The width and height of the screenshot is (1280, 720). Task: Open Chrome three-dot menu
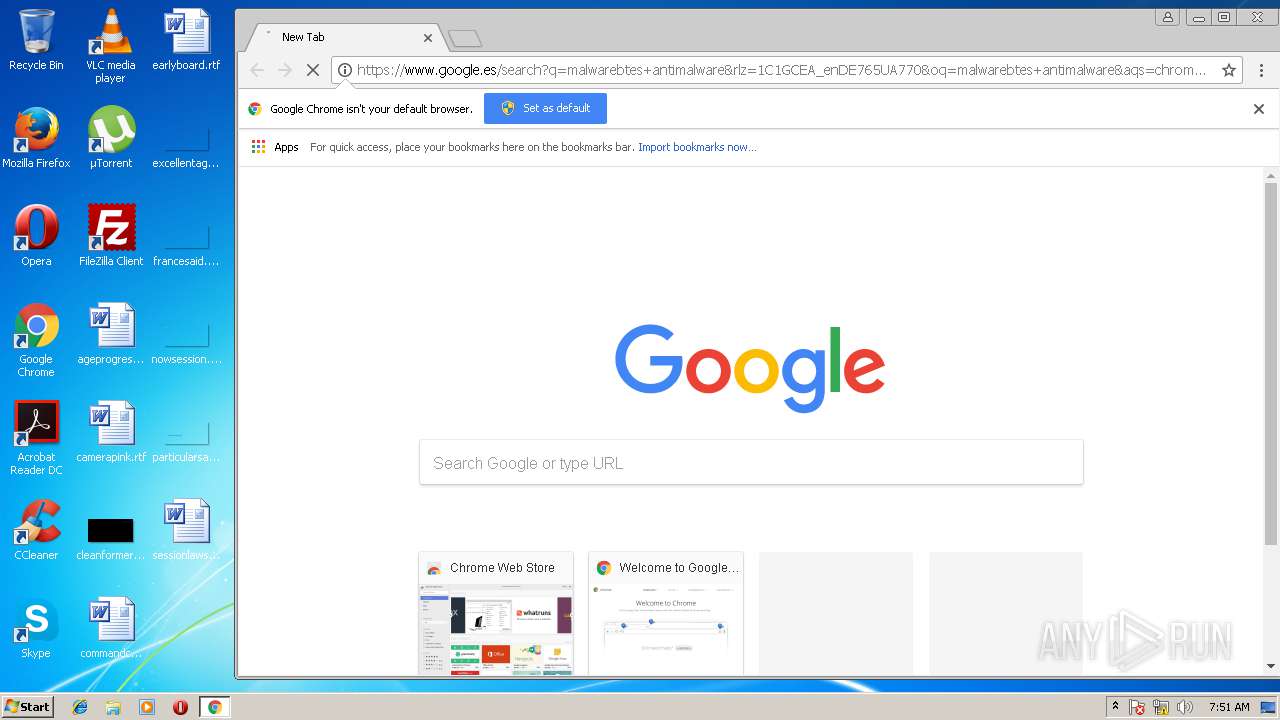point(1261,70)
